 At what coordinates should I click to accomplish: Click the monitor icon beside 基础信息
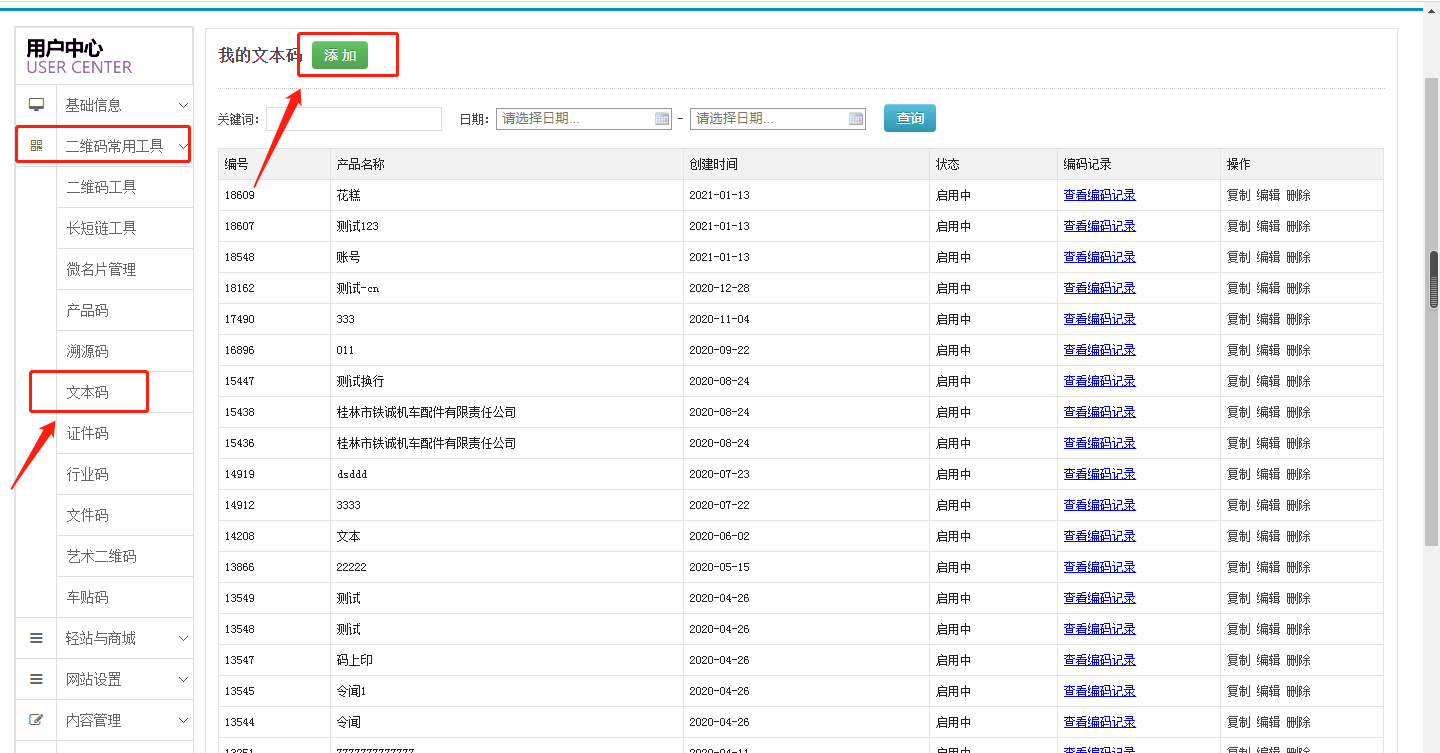(37, 105)
